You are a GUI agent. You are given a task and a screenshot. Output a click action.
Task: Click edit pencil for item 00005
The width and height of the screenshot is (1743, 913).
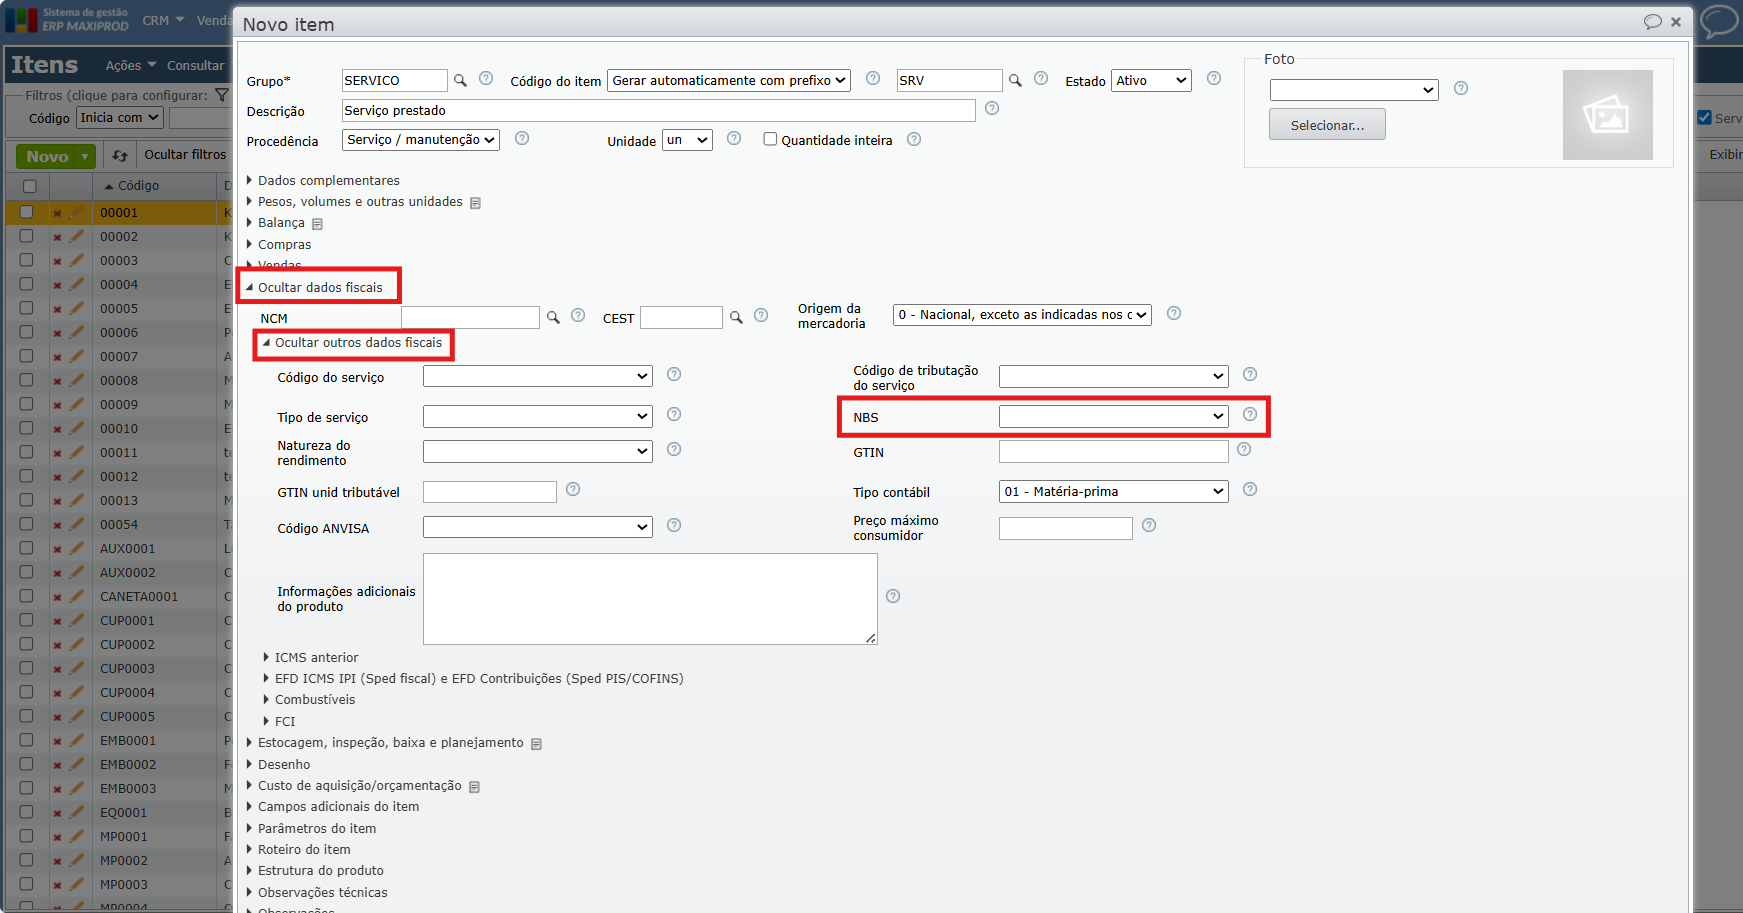coord(77,308)
